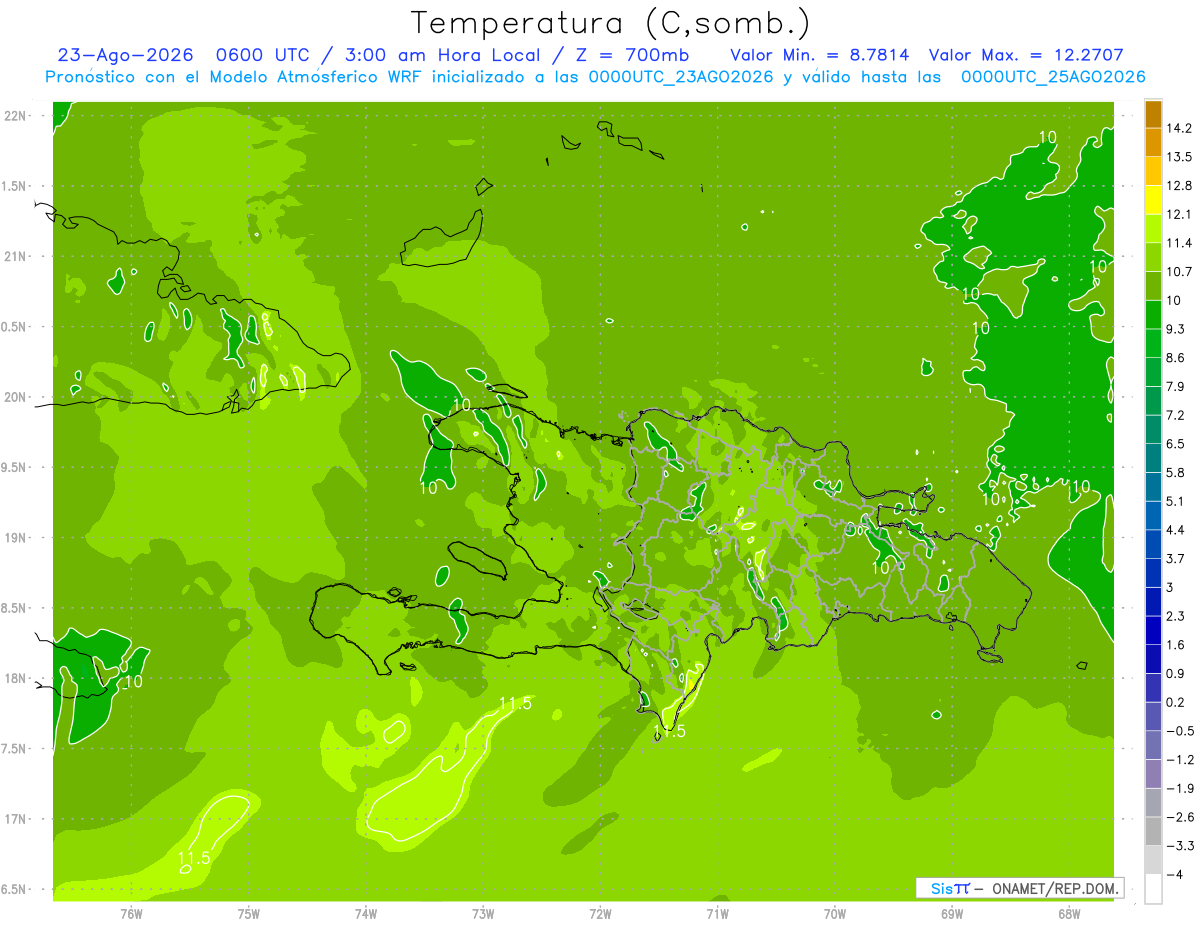
Task: Click the title 'Temperatura (C,somb.)'
Action: [610, 22]
